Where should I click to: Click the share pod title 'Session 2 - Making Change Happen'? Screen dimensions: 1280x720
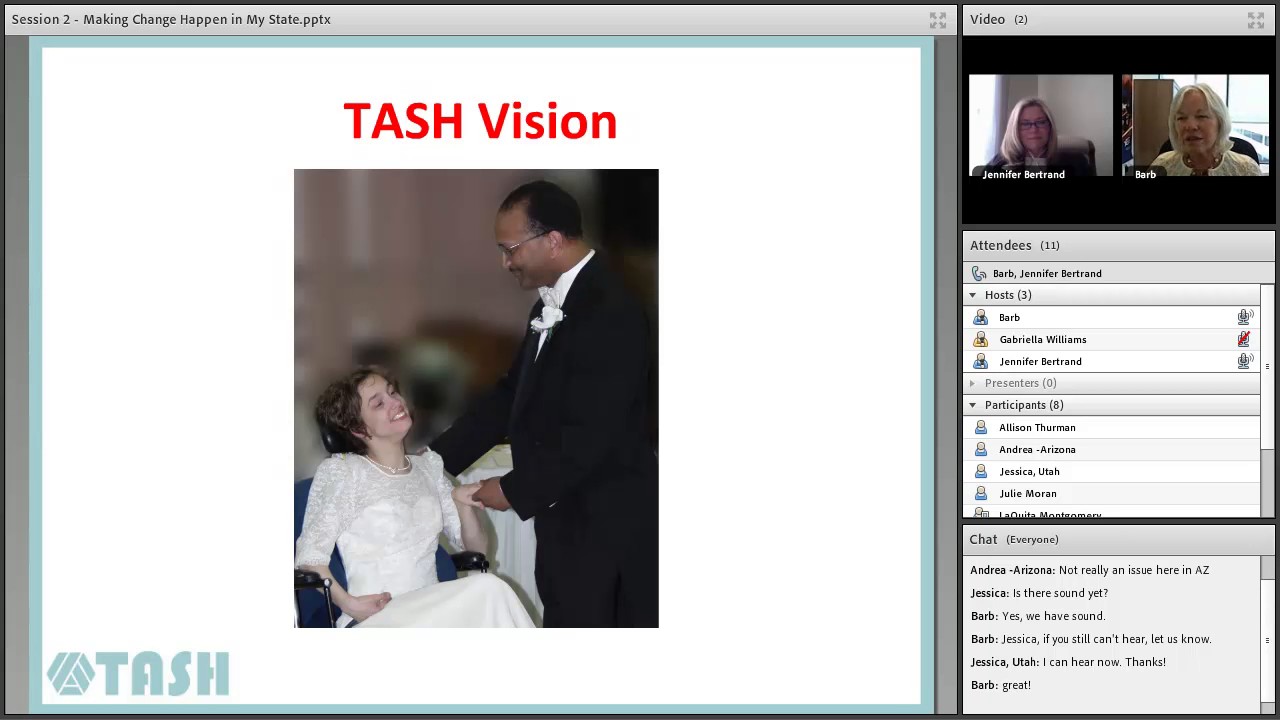tap(171, 19)
